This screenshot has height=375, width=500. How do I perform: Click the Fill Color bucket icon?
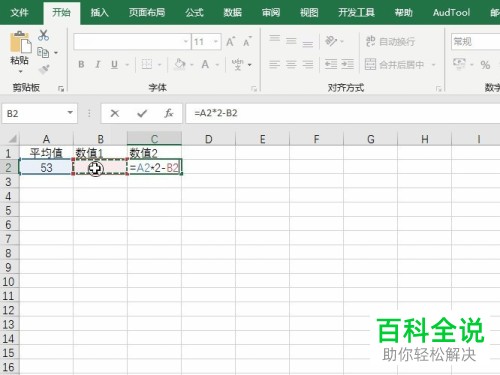[x=180, y=64]
